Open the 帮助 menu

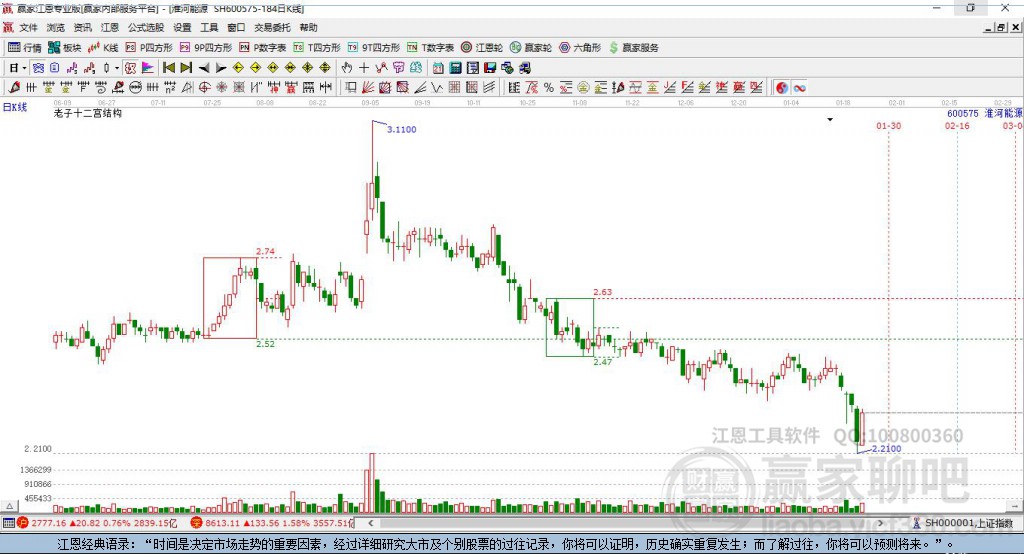point(308,27)
